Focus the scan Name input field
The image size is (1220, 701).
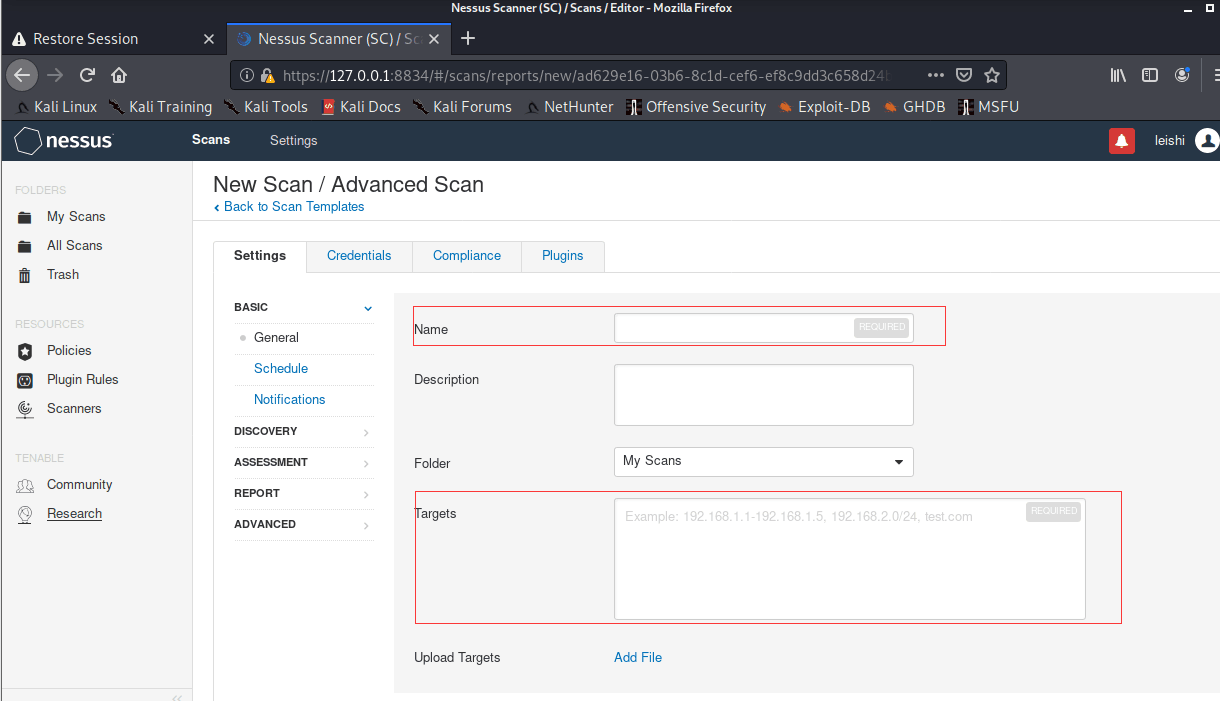point(764,328)
